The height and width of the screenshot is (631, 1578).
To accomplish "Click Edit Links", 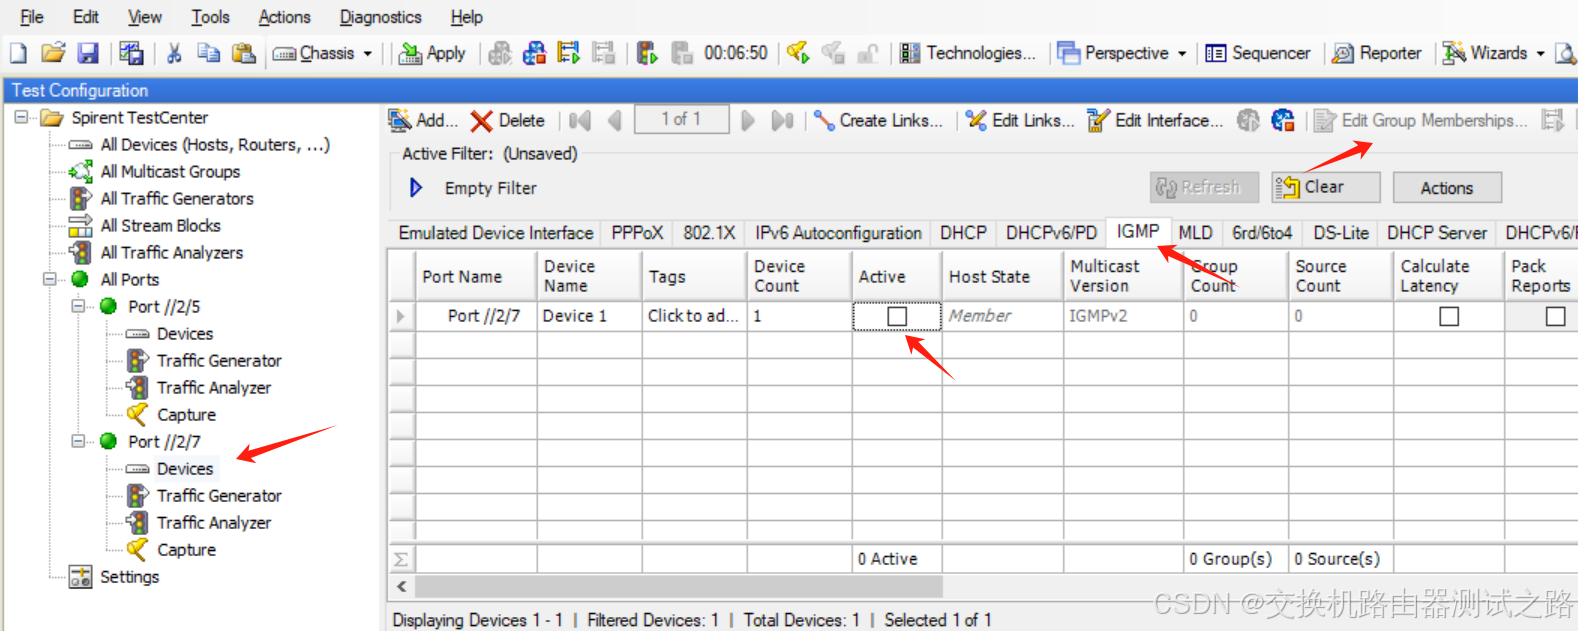I will pos(1020,120).
